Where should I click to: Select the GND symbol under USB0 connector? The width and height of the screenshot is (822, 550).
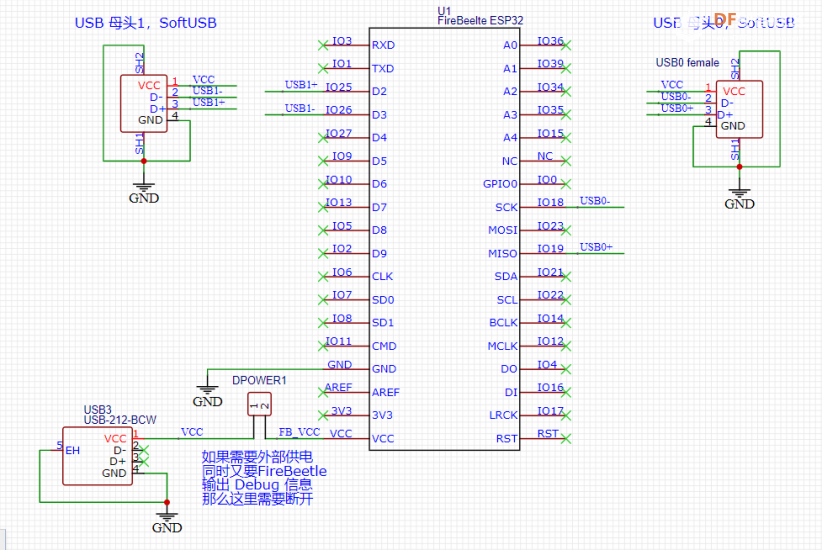pos(739,199)
